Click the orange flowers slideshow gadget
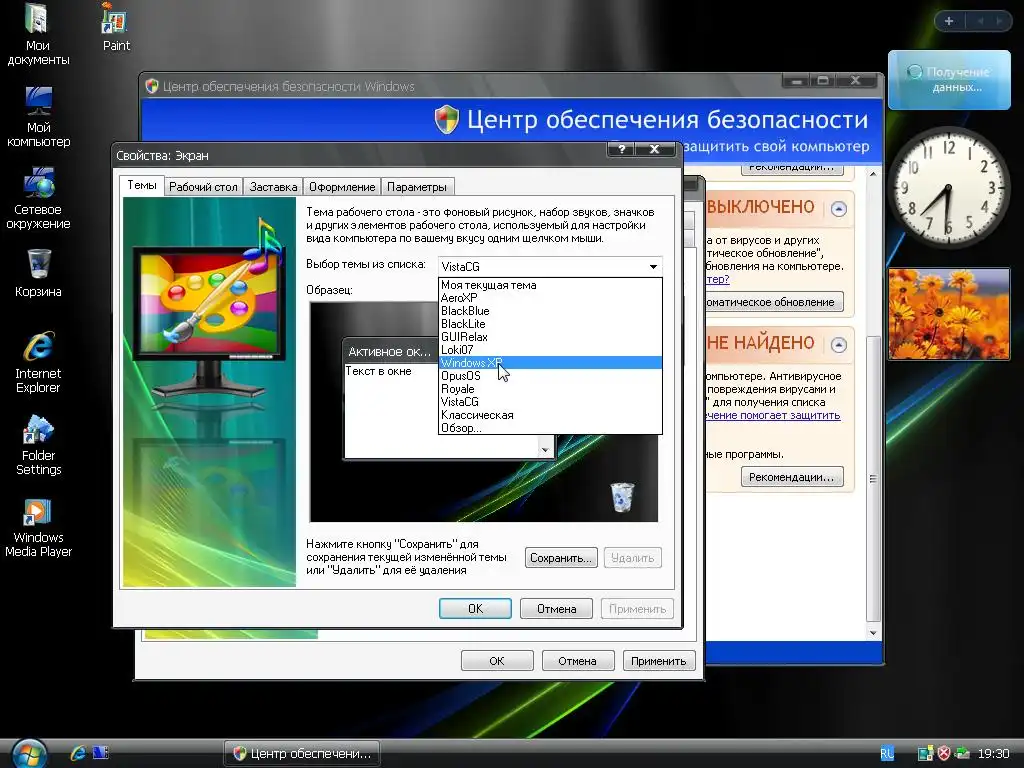 tap(949, 313)
